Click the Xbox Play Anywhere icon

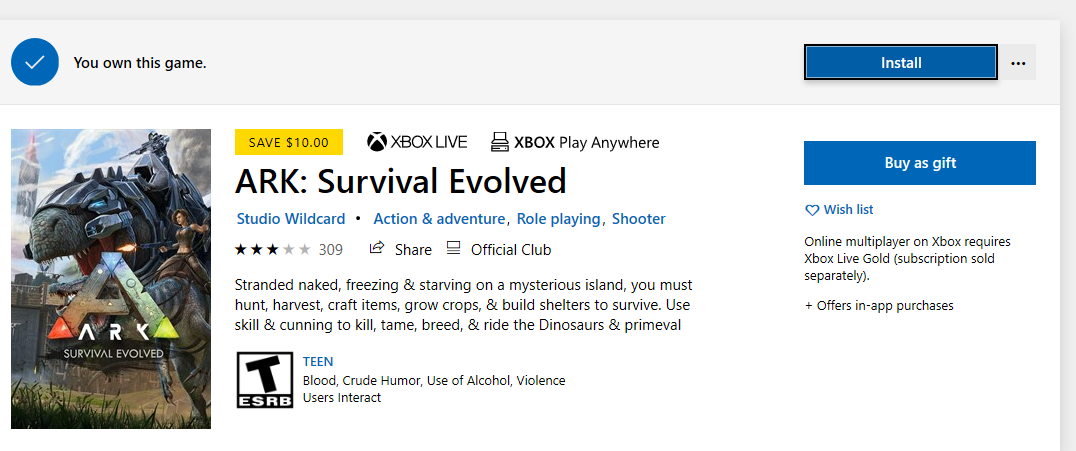point(500,142)
